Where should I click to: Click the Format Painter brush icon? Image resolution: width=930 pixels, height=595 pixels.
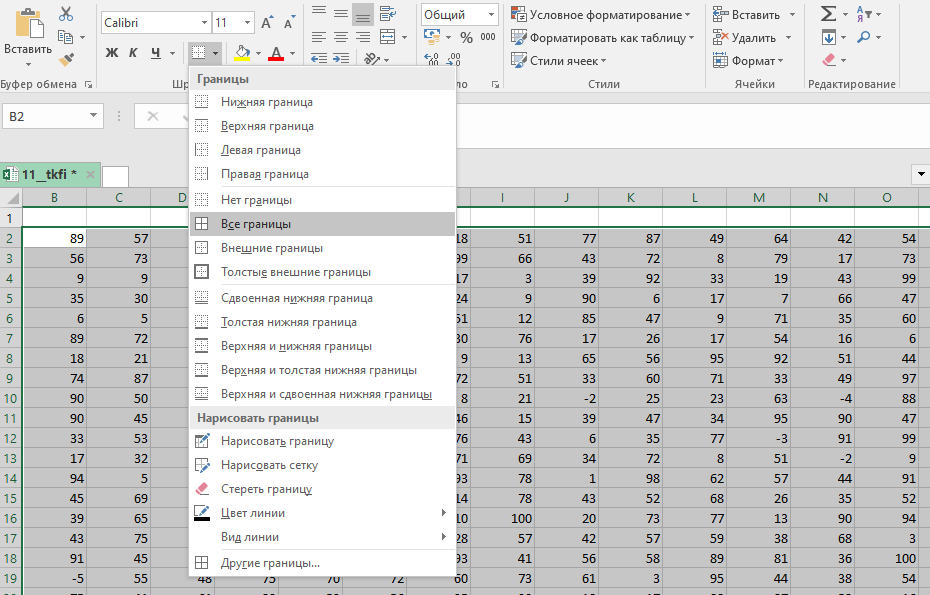[66, 61]
